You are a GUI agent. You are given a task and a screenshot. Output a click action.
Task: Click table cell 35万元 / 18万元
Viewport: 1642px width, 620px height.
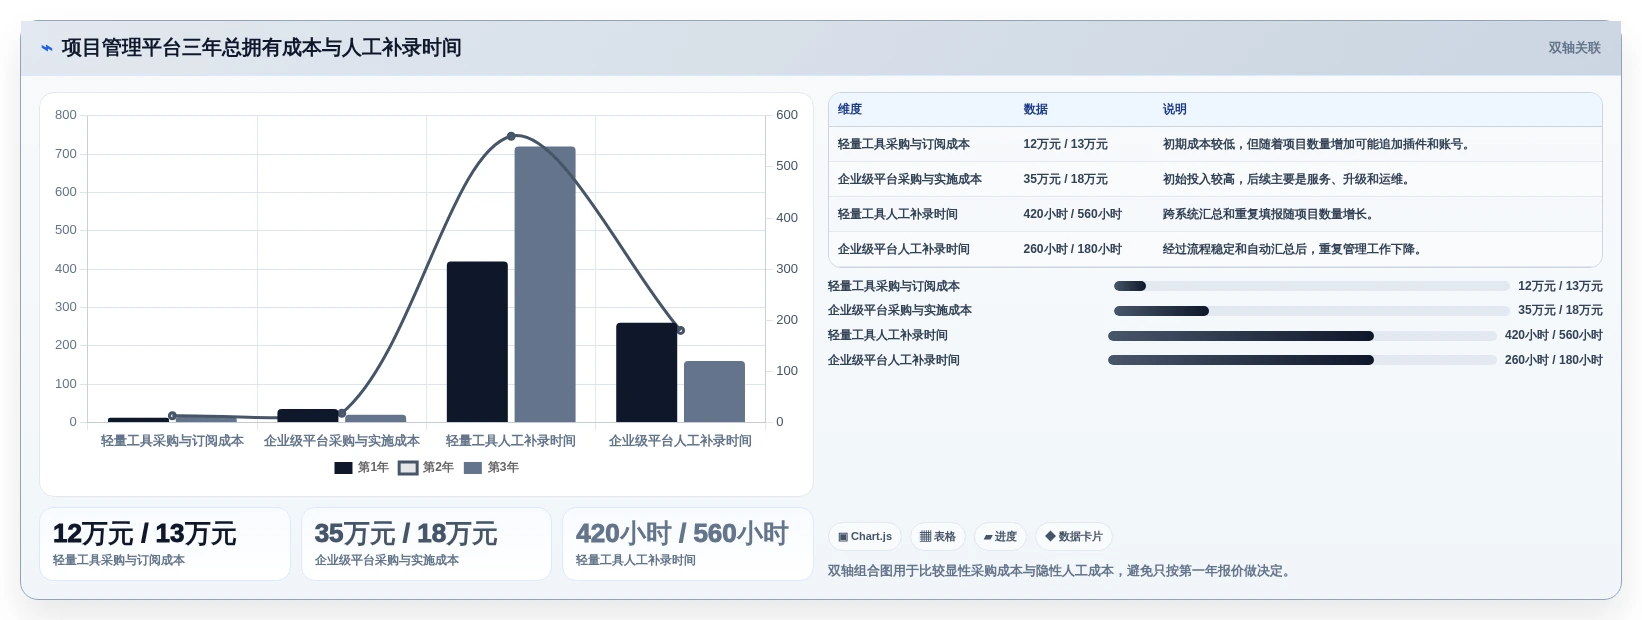point(1065,179)
